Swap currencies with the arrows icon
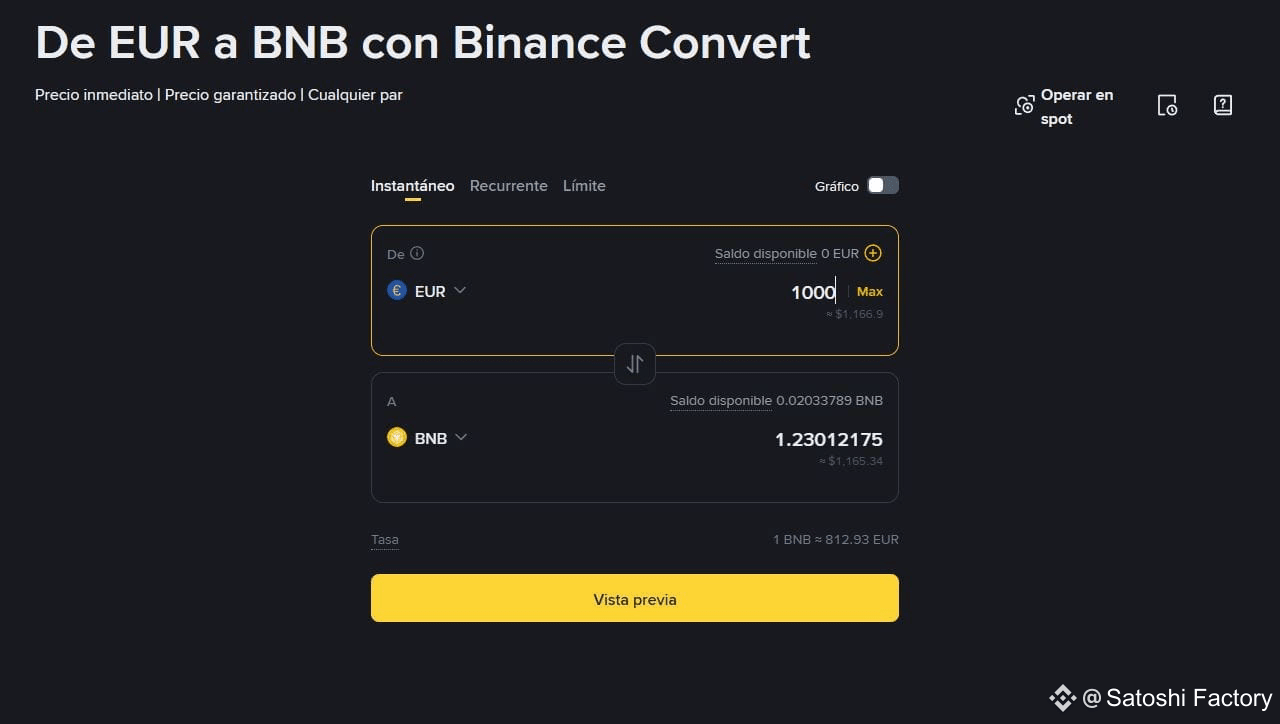The image size is (1280, 724). (635, 364)
